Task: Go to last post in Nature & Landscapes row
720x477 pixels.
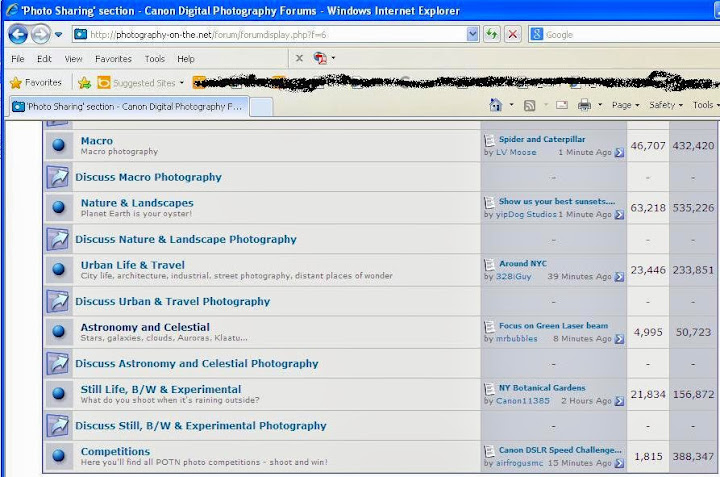Action: pyautogui.click(x=619, y=214)
